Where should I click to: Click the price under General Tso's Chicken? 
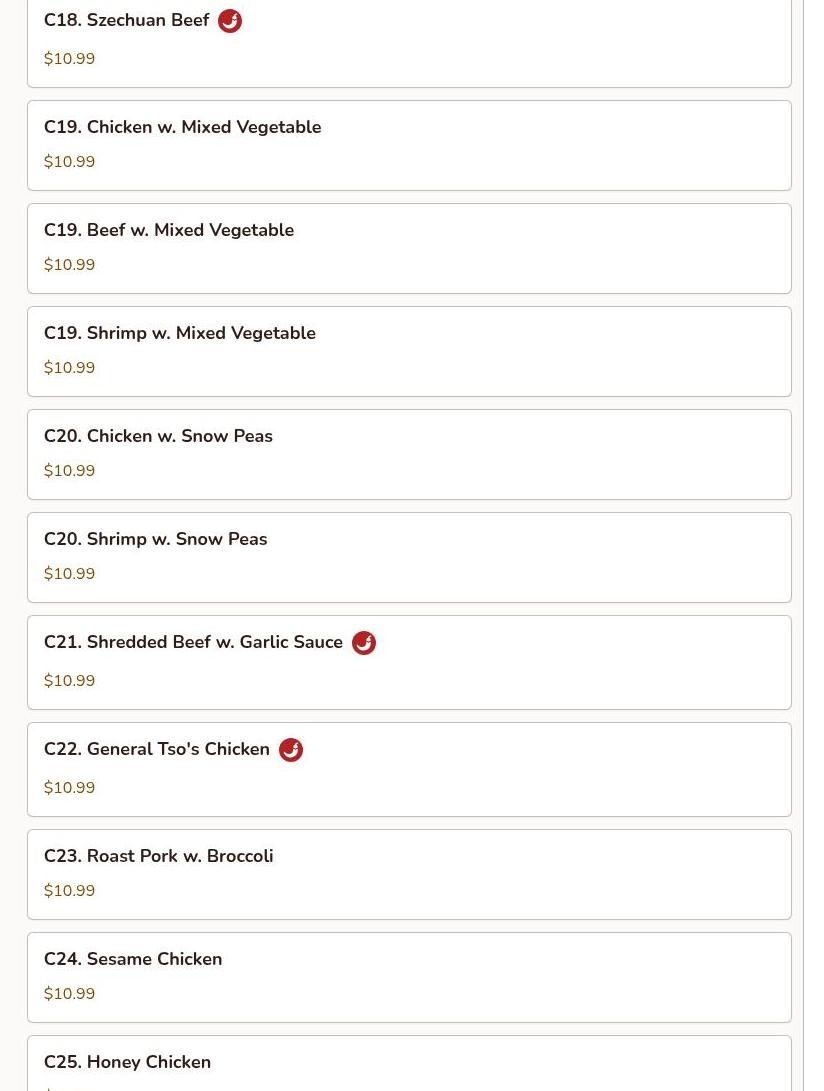point(70,788)
